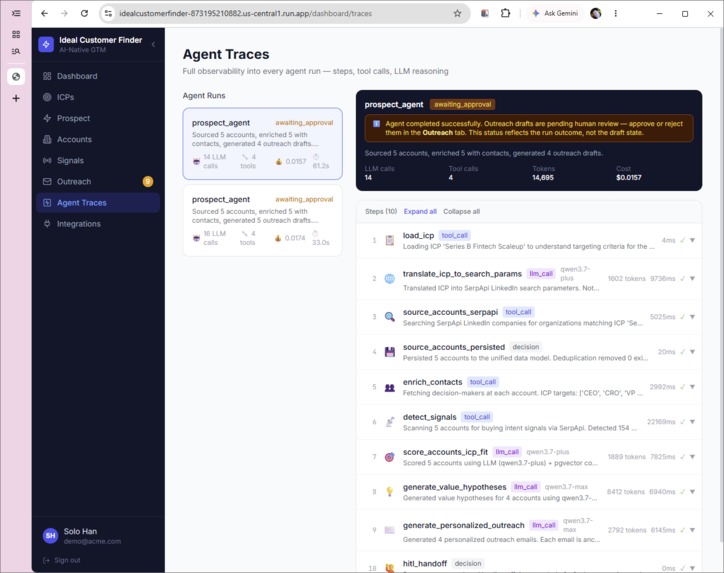Screen dimensions: 724x573
Task: Bookmark this page with the star
Action: tap(457, 13)
